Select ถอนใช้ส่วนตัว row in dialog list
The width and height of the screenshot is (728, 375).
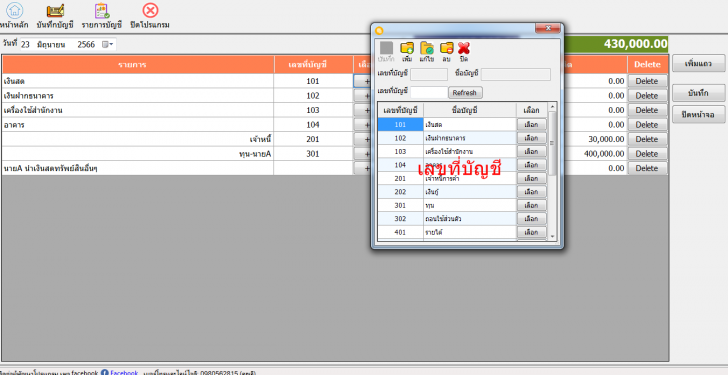coord(470,219)
